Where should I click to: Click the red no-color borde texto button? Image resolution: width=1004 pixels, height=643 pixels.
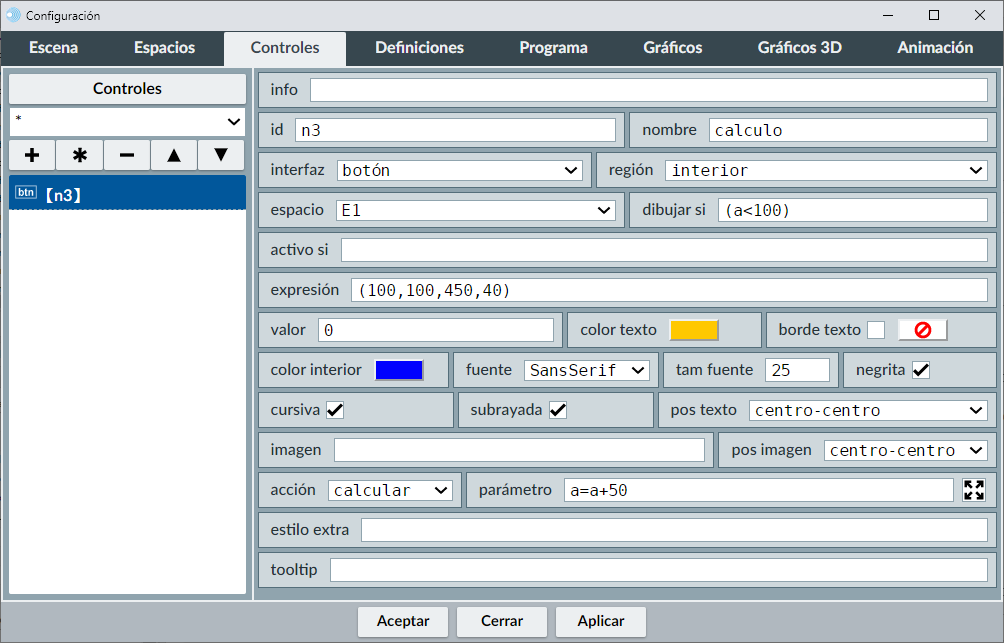[922, 330]
